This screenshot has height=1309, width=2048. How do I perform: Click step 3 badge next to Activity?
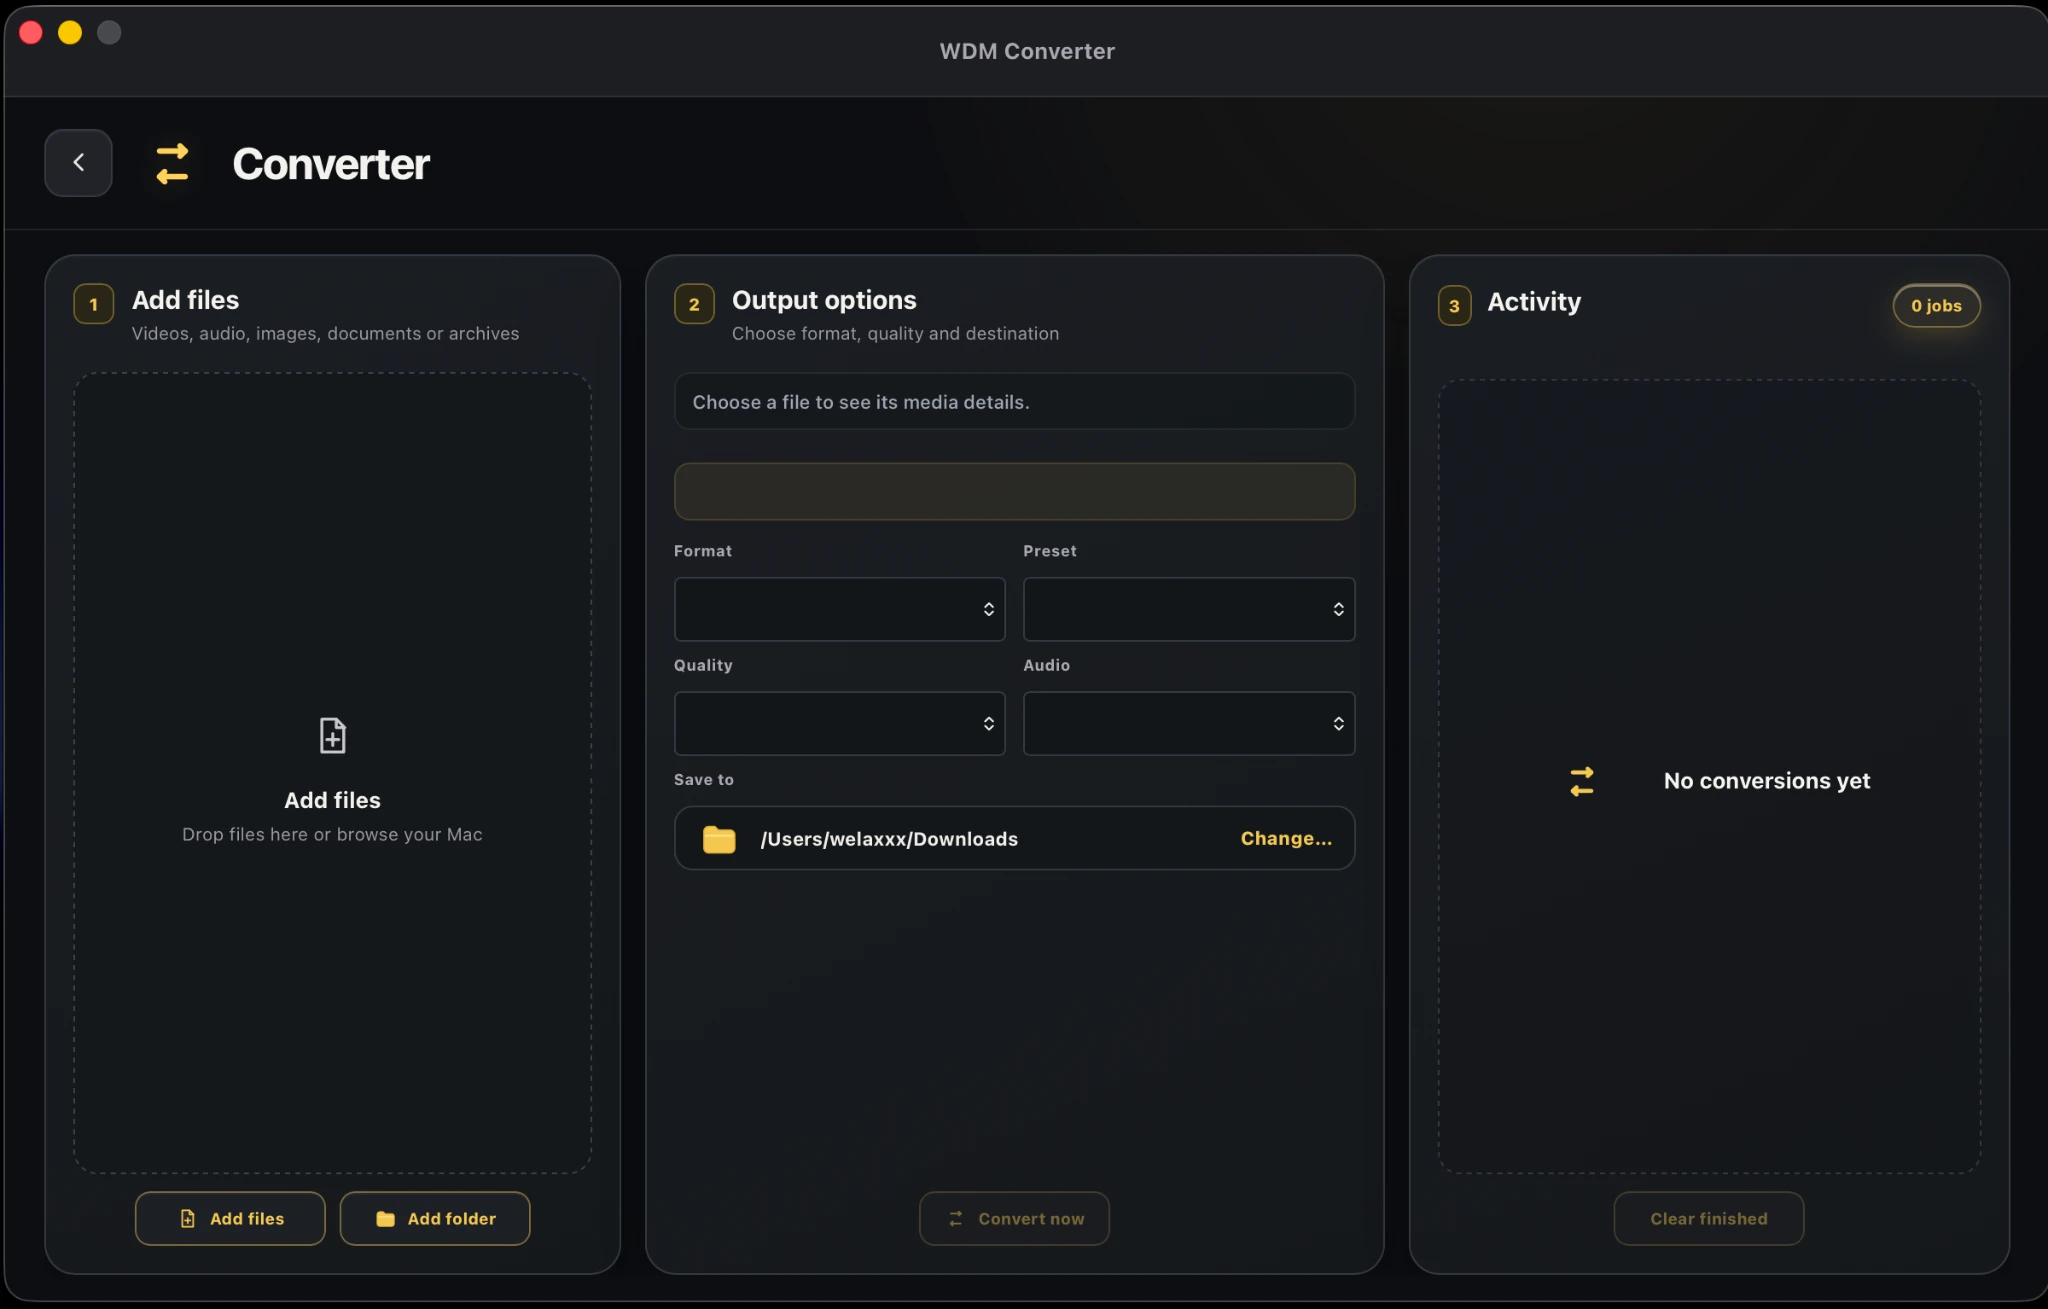coord(1454,306)
